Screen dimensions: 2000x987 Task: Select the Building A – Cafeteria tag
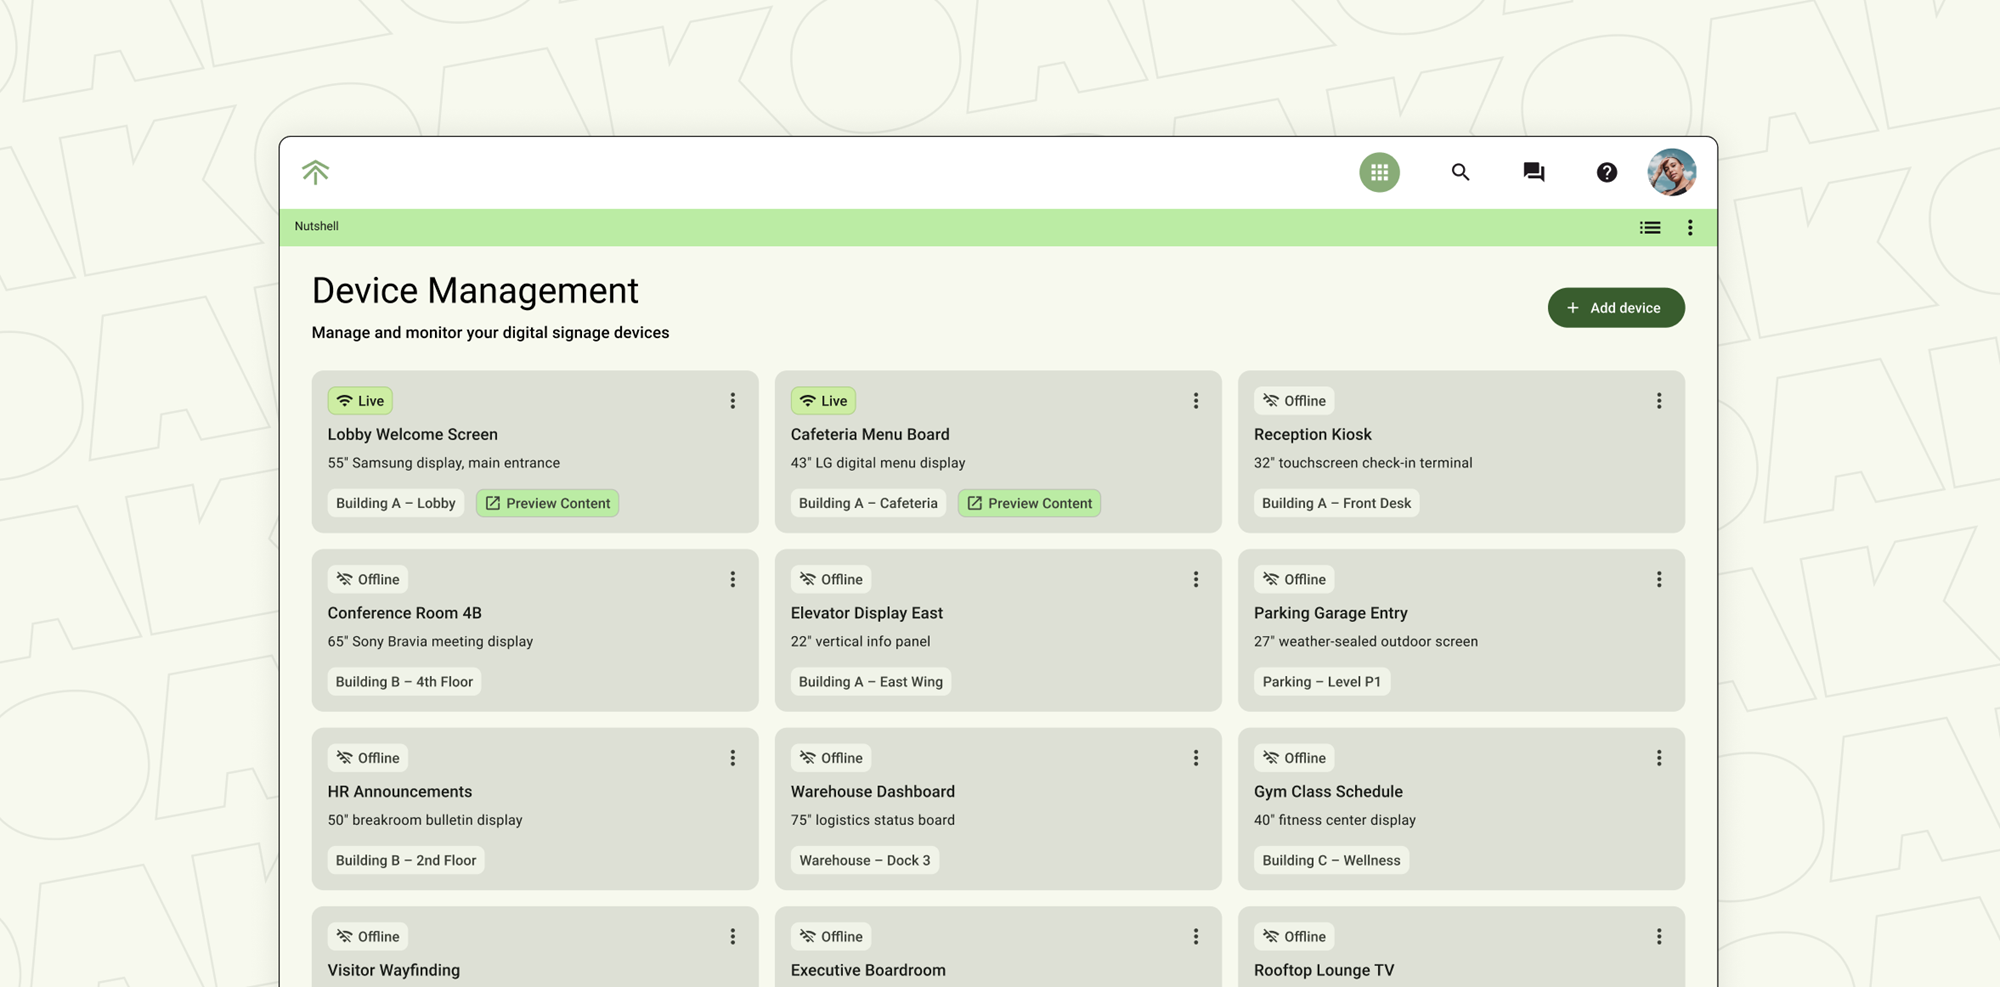point(868,503)
